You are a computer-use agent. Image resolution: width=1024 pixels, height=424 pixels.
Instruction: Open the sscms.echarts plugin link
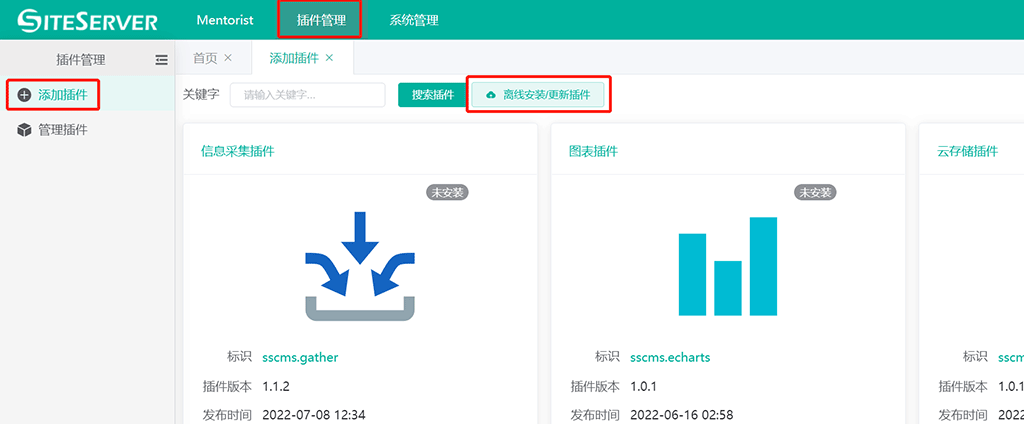pos(670,357)
